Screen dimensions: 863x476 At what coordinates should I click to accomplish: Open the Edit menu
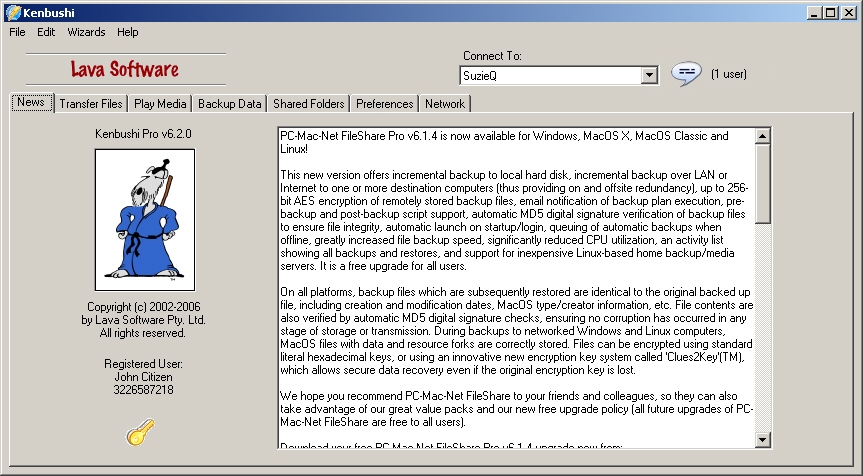click(46, 32)
